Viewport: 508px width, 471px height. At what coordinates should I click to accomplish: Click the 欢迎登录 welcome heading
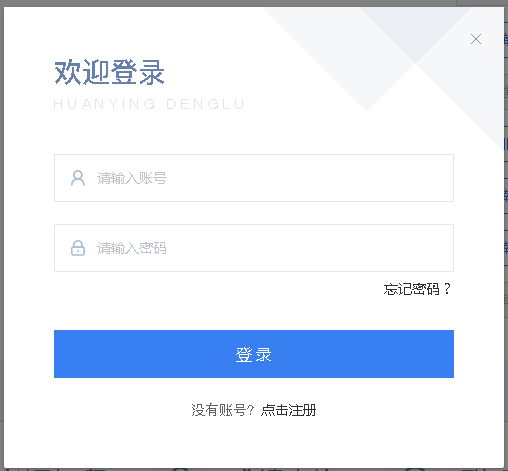[109, 72]
